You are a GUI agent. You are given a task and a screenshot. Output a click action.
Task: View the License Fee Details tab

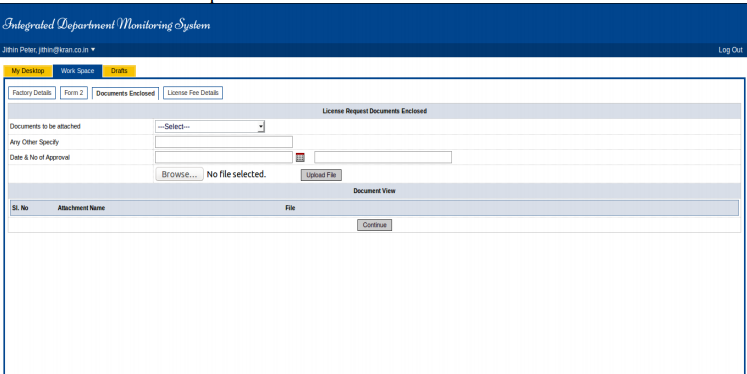193,93
